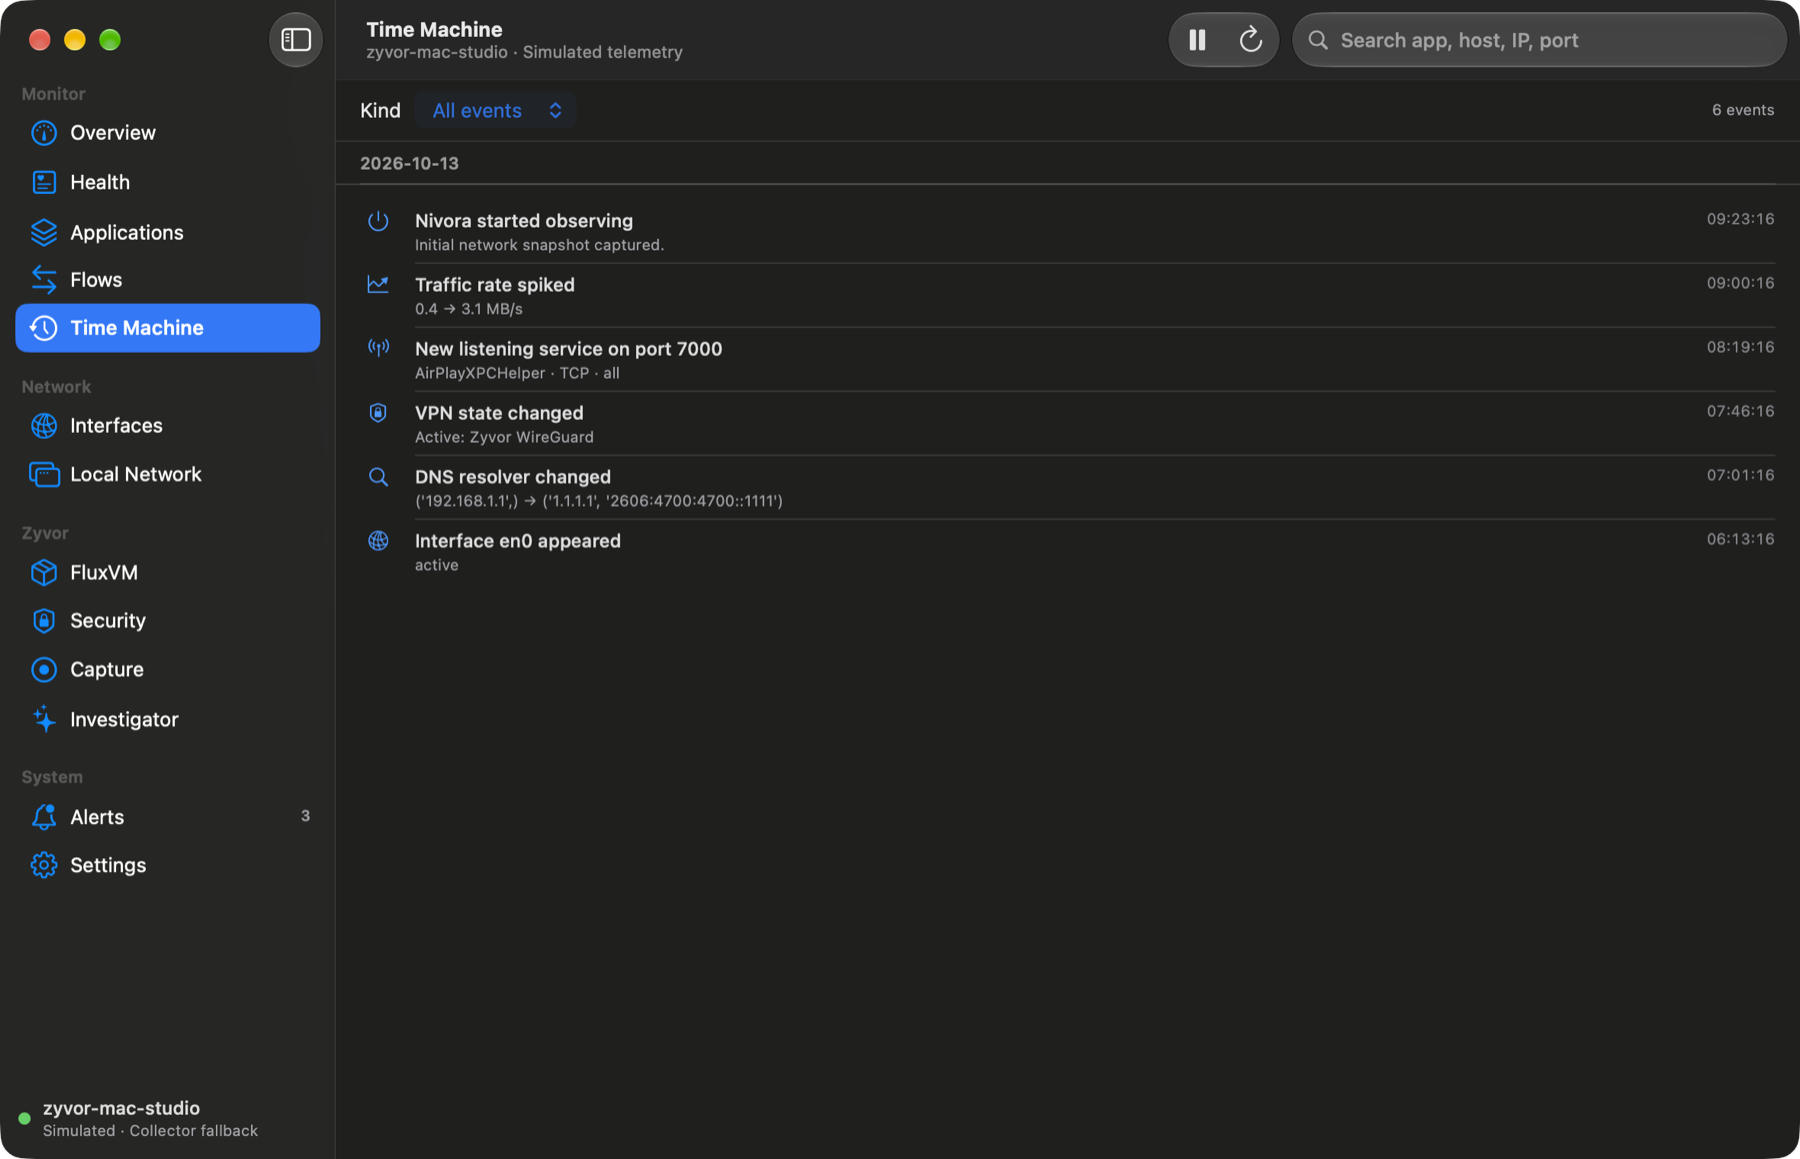Click the Health report icon
Screen dimensions: 1800x1159
click(x=44, y=182)
